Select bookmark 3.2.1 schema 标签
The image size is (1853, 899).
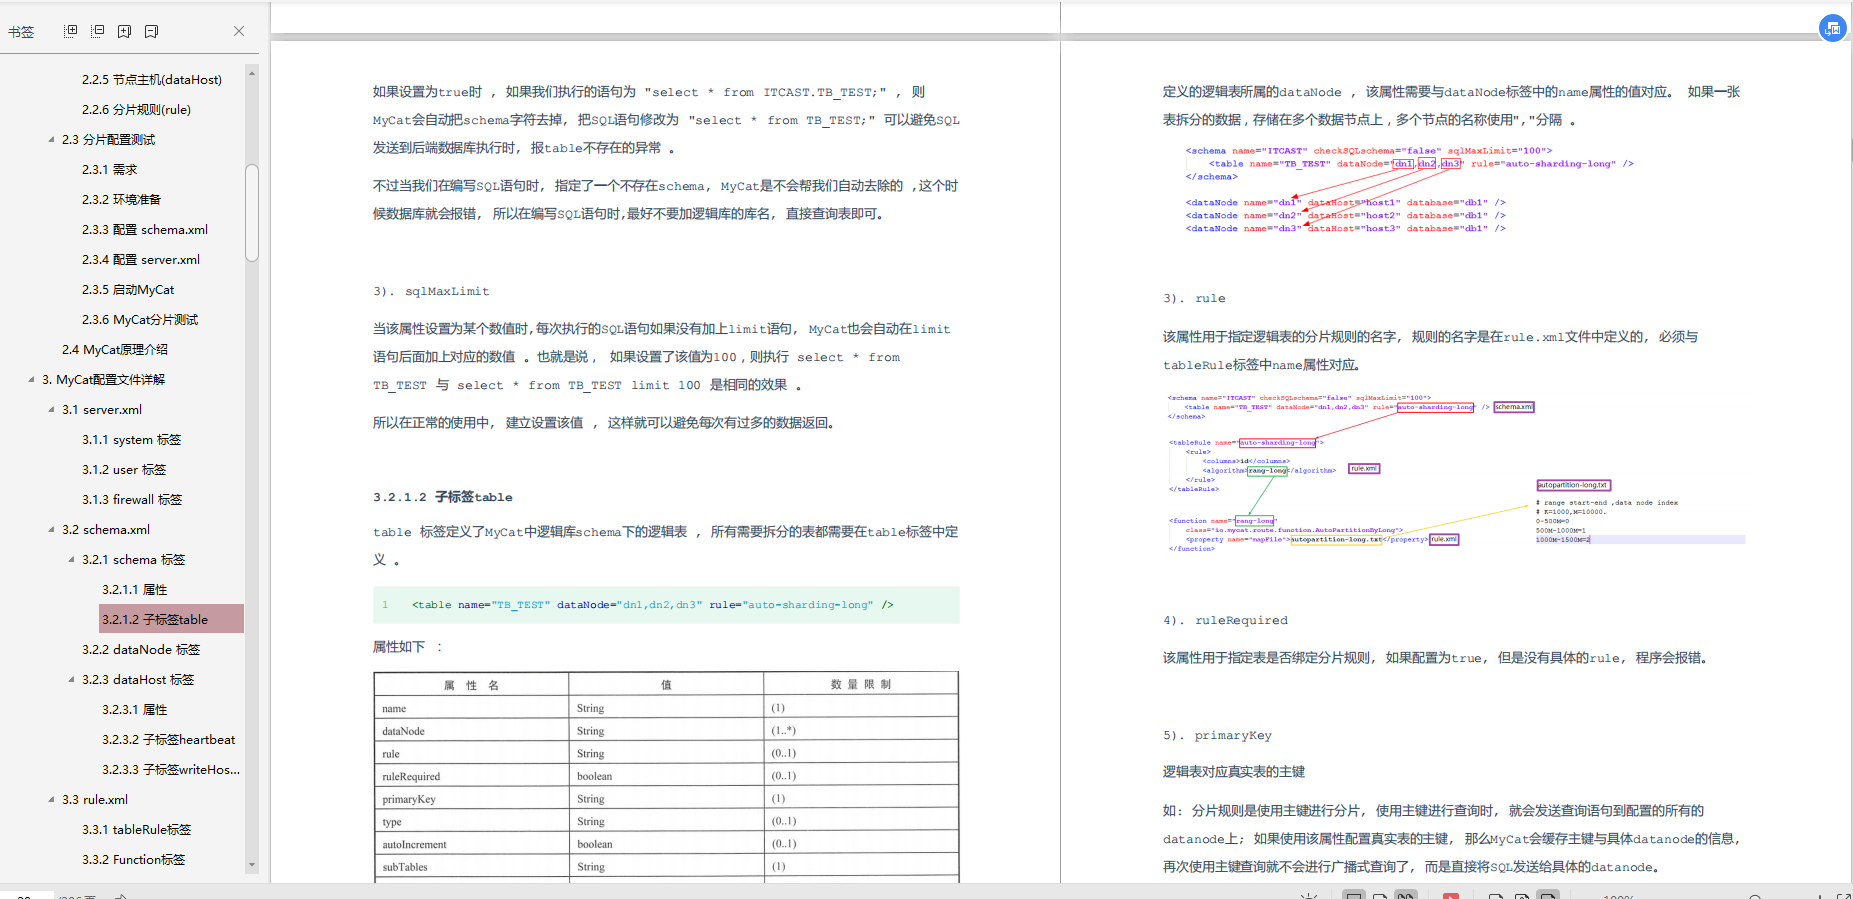point(134,559)
